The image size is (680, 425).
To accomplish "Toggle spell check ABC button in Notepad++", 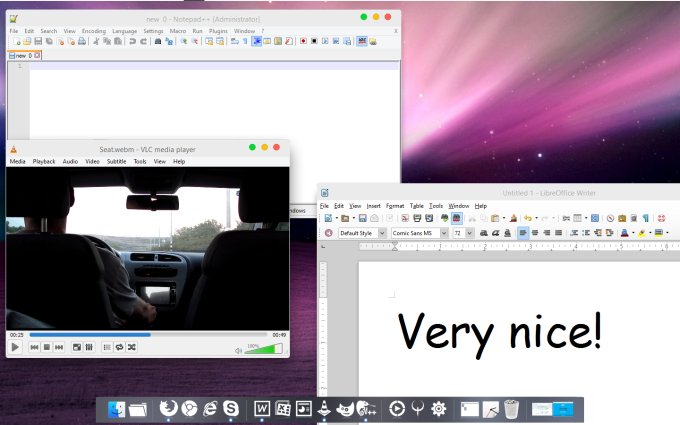I will coord(362,41).
